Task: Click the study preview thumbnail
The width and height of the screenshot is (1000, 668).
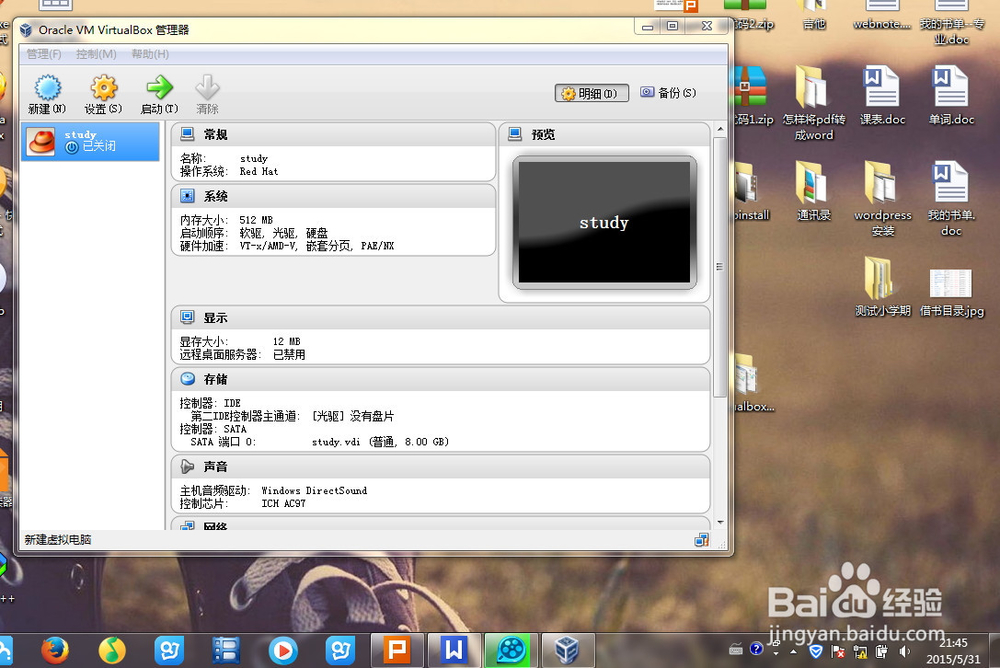Action: click(604, 222)
